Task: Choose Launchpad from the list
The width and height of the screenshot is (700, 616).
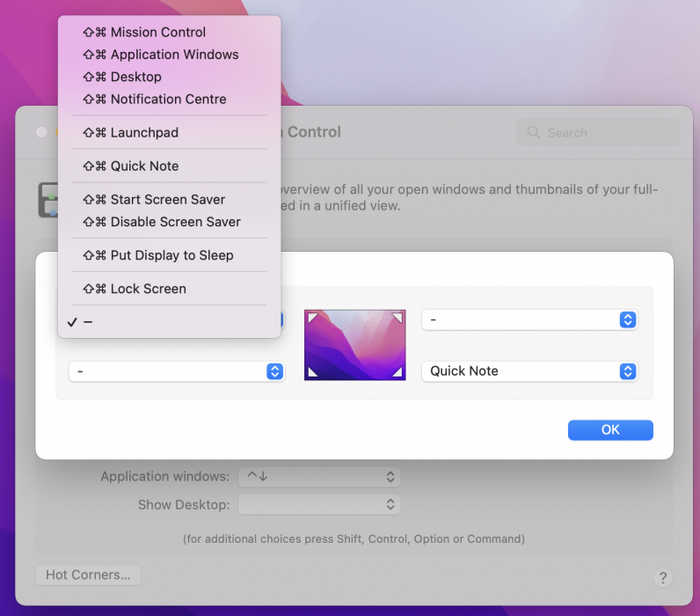Action: 144,132
